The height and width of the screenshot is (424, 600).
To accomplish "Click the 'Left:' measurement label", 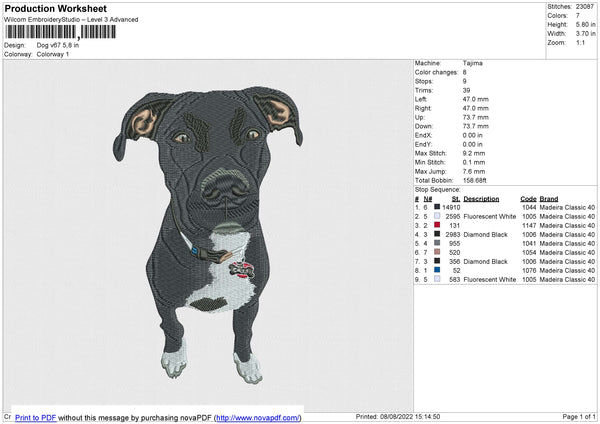I will pyautogui.click(x=420, y=99).
